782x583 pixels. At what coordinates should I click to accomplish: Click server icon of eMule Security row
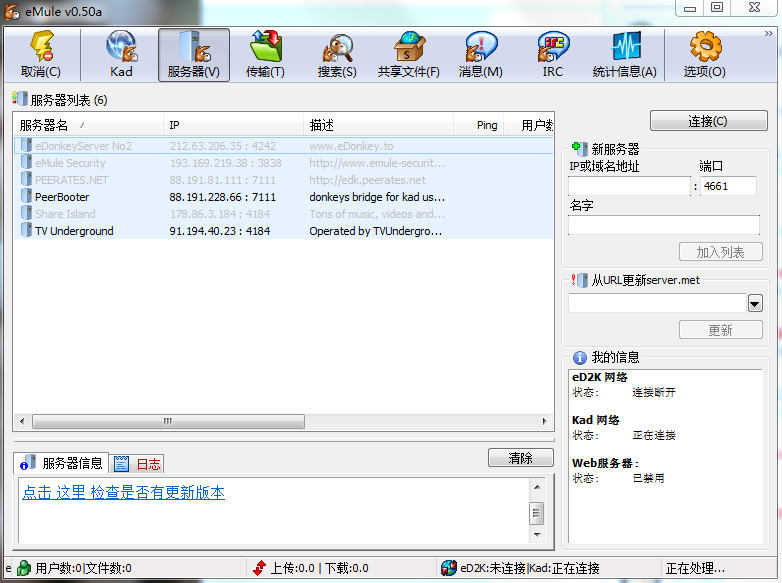27,163
